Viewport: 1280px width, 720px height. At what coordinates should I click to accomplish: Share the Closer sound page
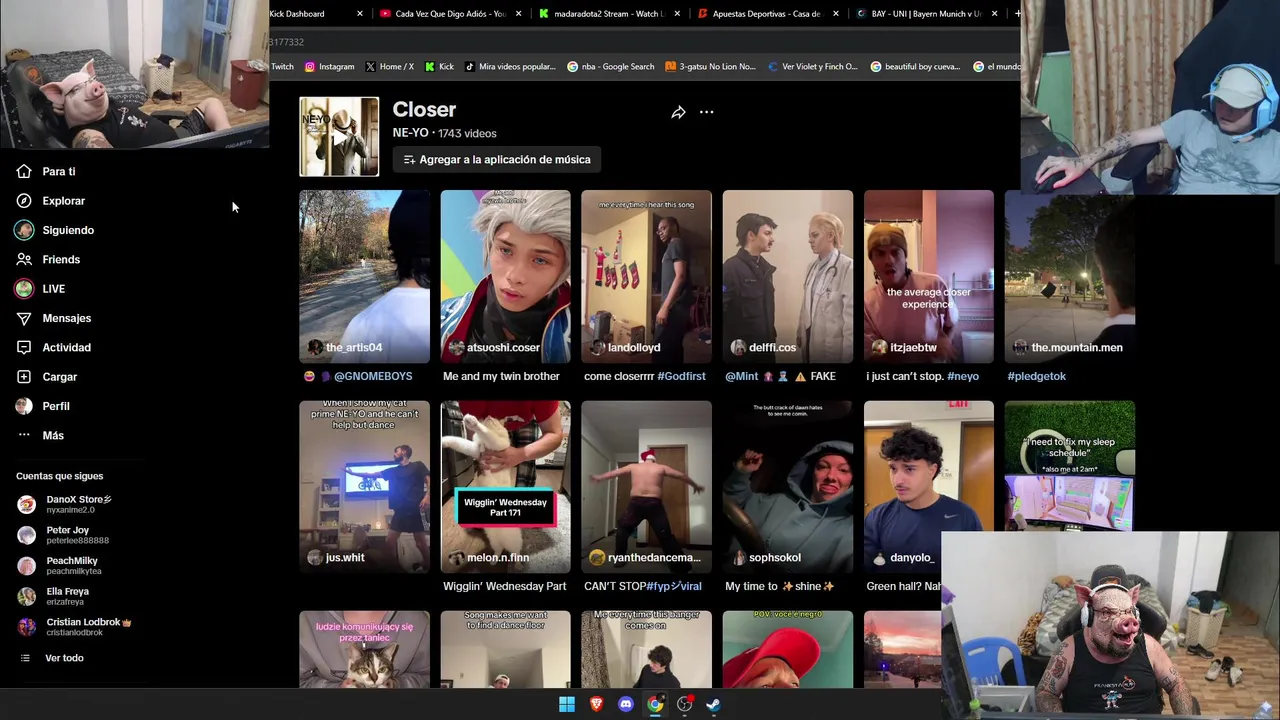point(678,112)
